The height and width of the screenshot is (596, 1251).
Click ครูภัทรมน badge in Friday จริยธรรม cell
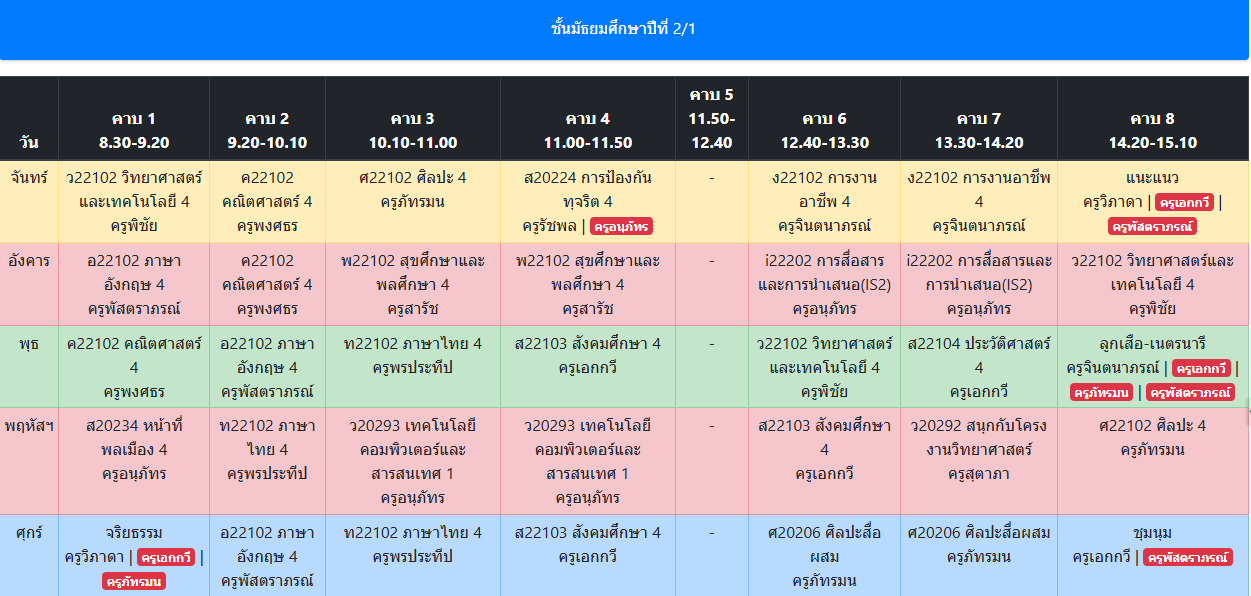coord(134,581)
